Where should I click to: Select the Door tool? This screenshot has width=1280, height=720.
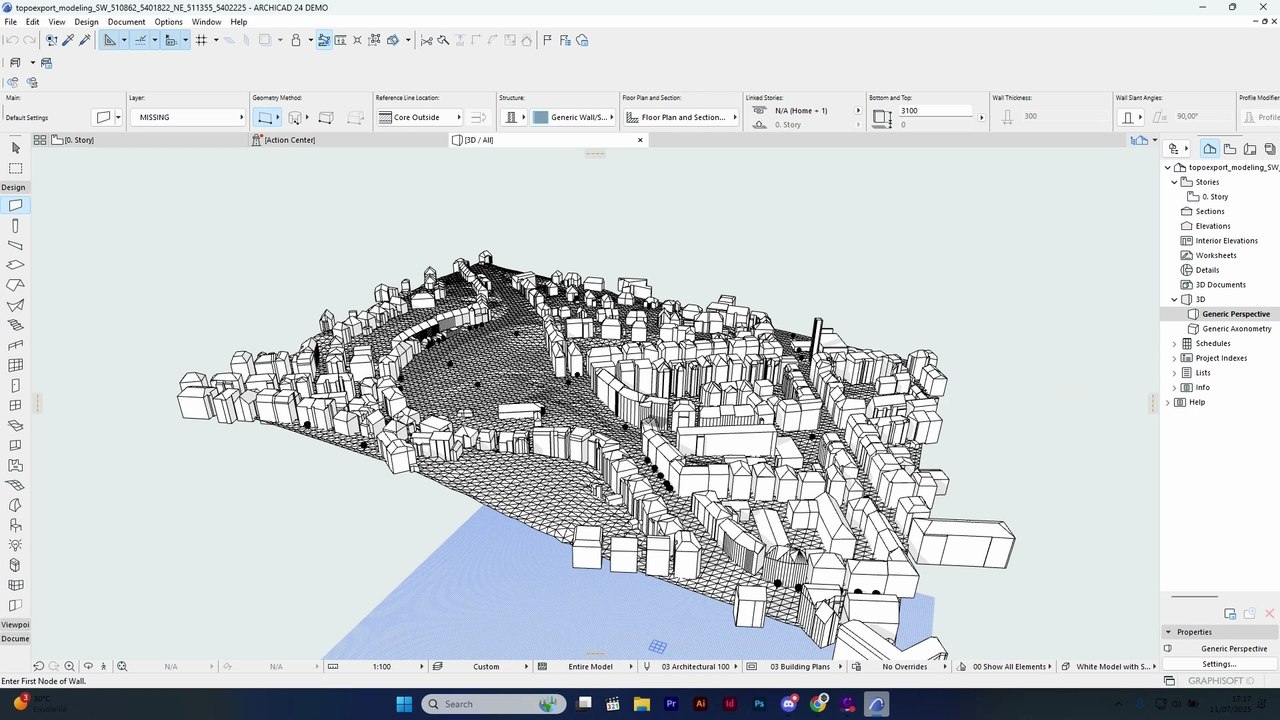[x=15, y=385]
